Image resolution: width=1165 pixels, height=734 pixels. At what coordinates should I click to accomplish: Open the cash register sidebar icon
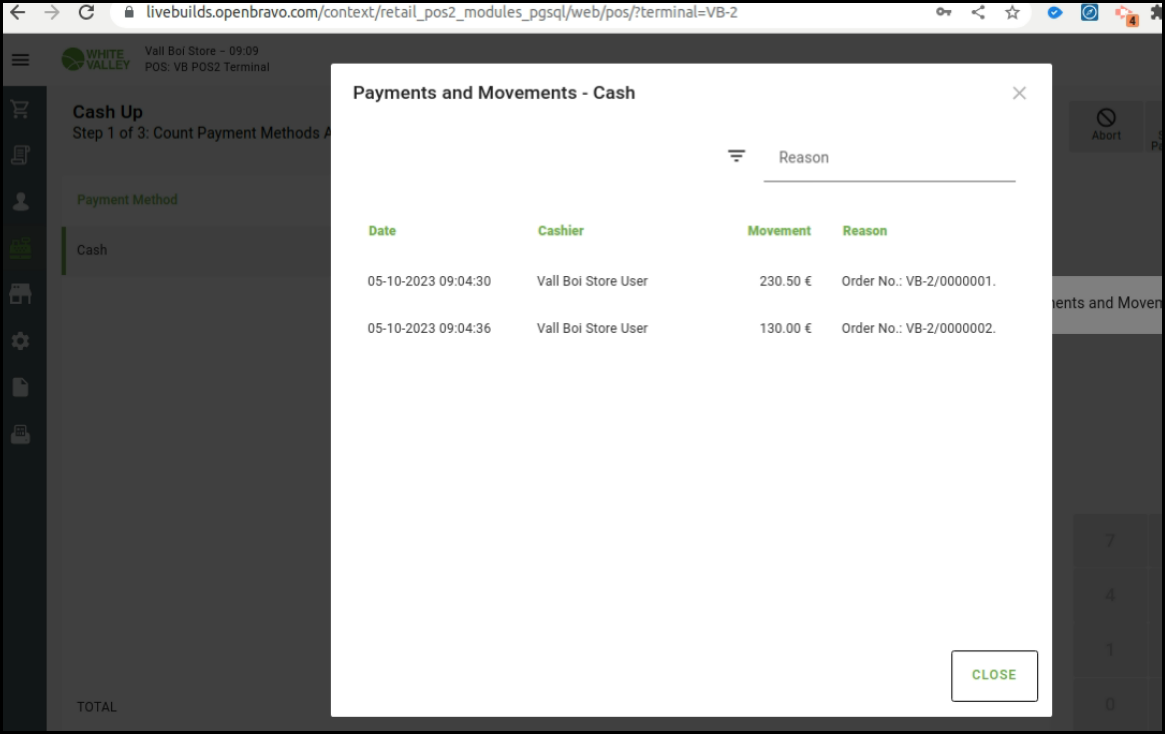click(21, 434)
